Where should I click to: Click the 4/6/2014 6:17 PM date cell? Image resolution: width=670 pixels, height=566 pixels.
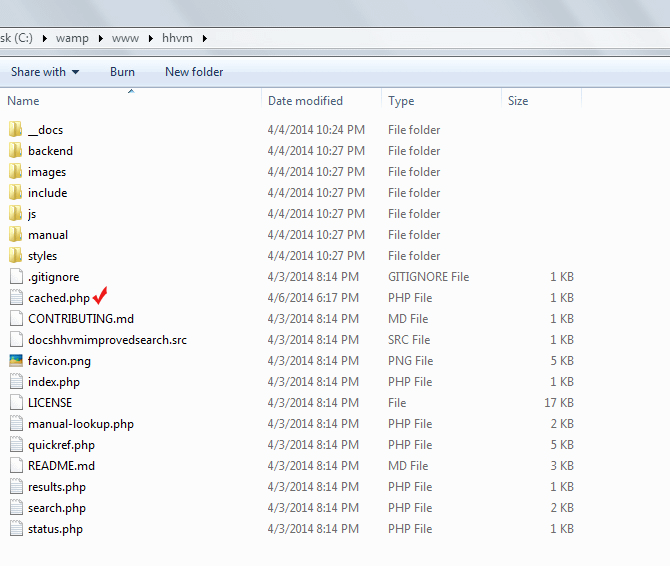(313, 298)
